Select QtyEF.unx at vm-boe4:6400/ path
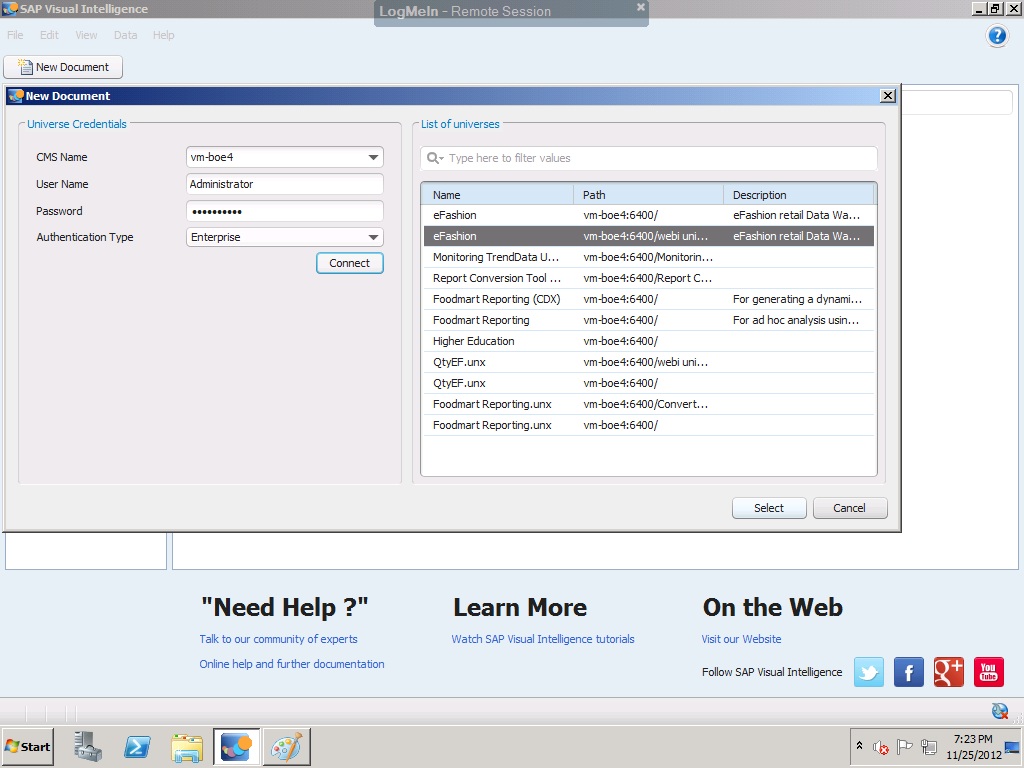Screen dimensions: 1024x768 tap(648, 383)
